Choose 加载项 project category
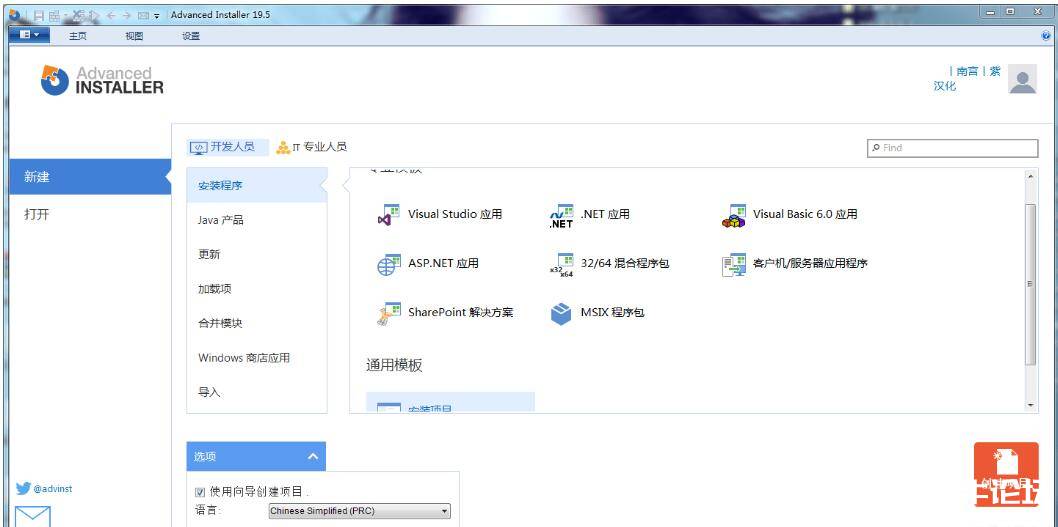Screen dimensions: 1058x527 coord(256,289)
